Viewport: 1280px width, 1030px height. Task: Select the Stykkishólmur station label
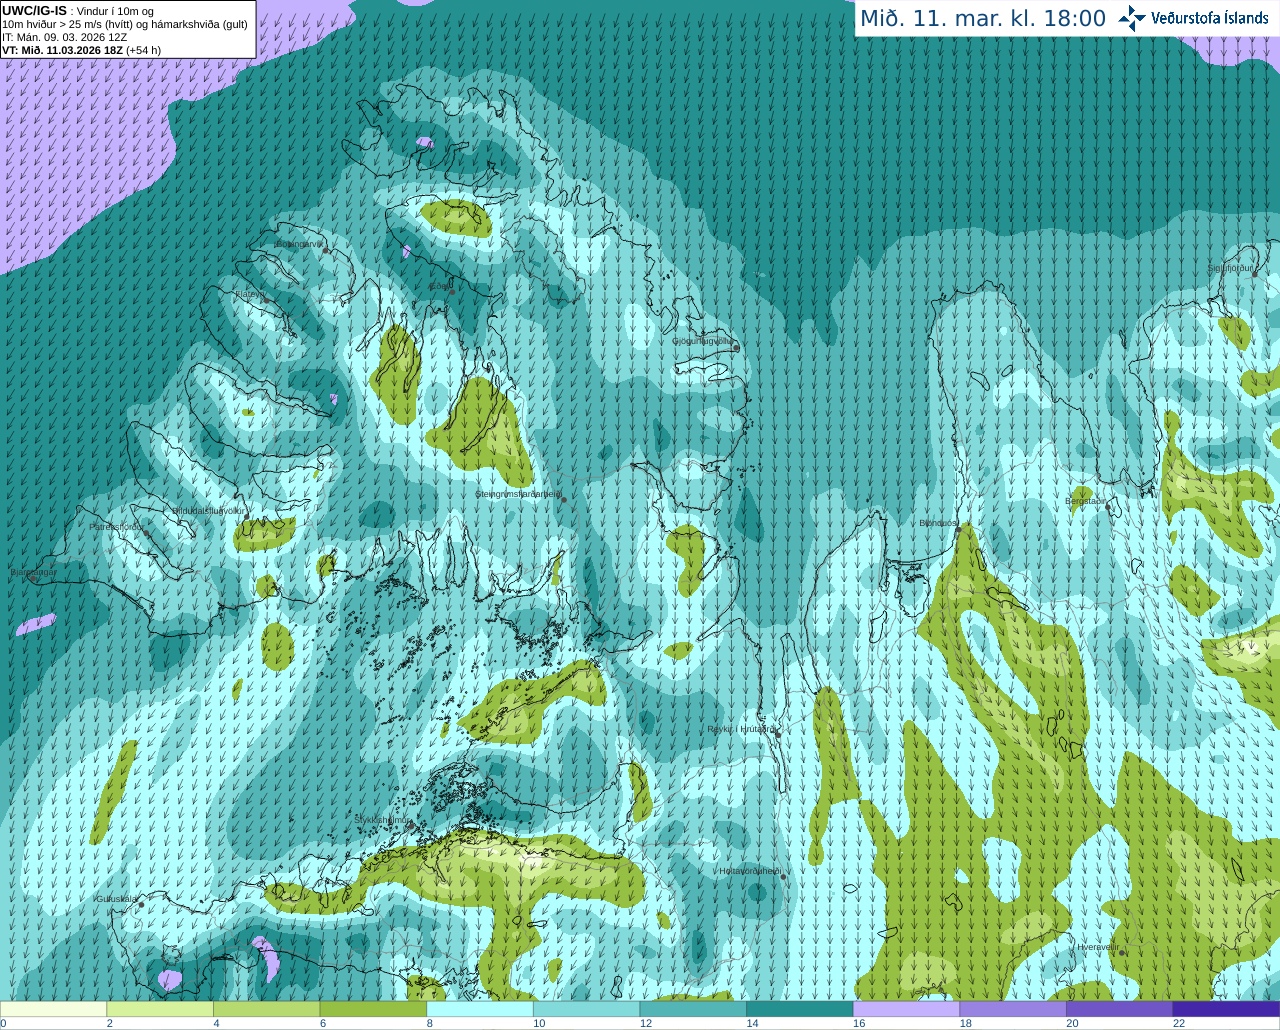coord(382,820)
